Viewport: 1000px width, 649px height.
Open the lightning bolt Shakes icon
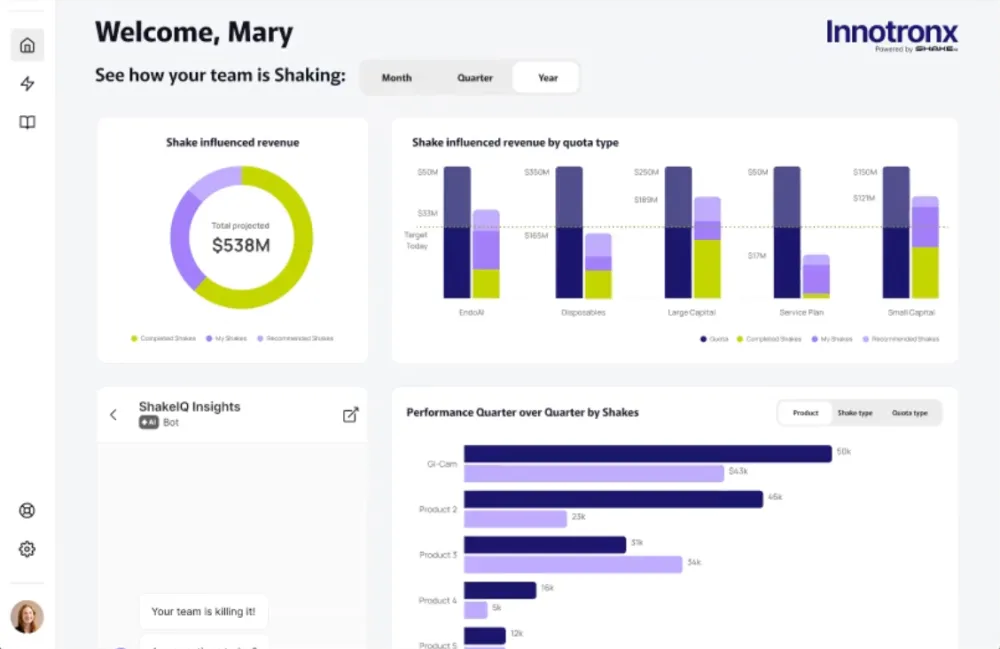pyautogui.click(x=27, y=84)
